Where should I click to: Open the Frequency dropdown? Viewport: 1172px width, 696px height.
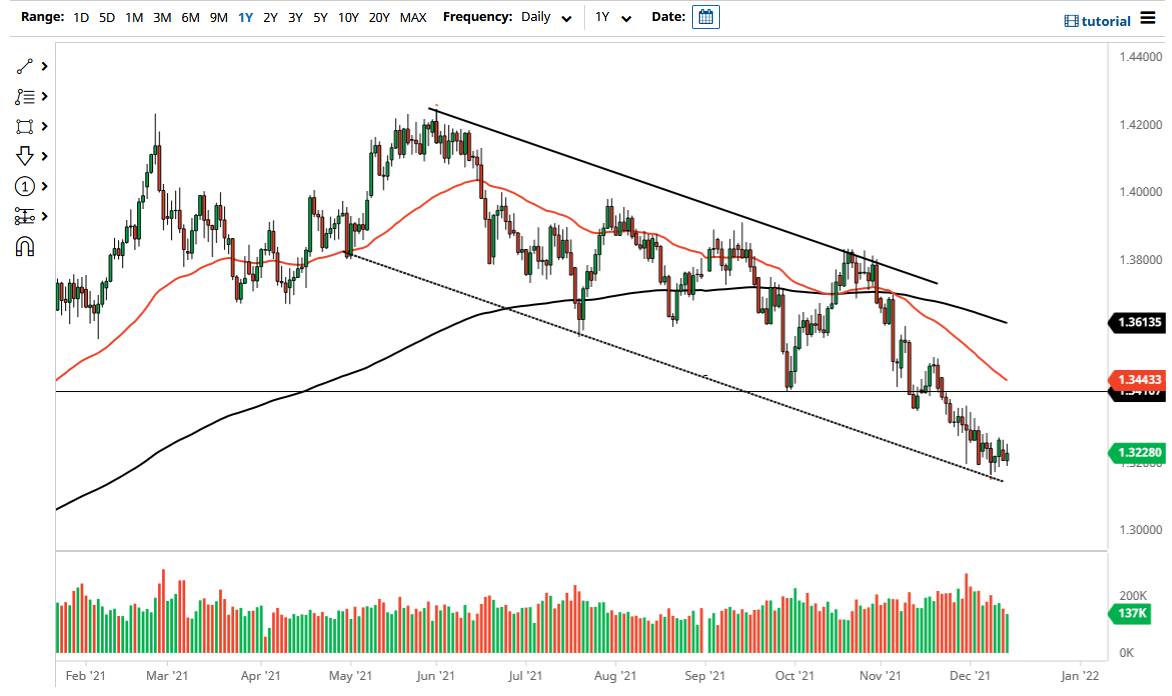[566, 18]
